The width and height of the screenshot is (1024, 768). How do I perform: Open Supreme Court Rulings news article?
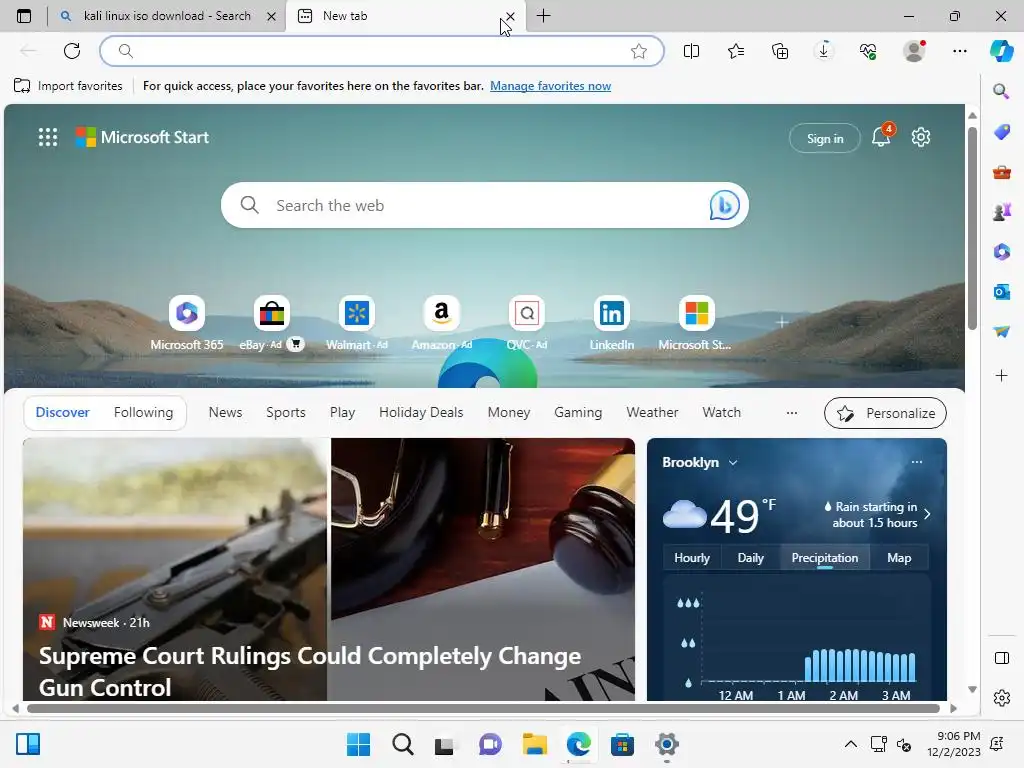coord(310,671)
